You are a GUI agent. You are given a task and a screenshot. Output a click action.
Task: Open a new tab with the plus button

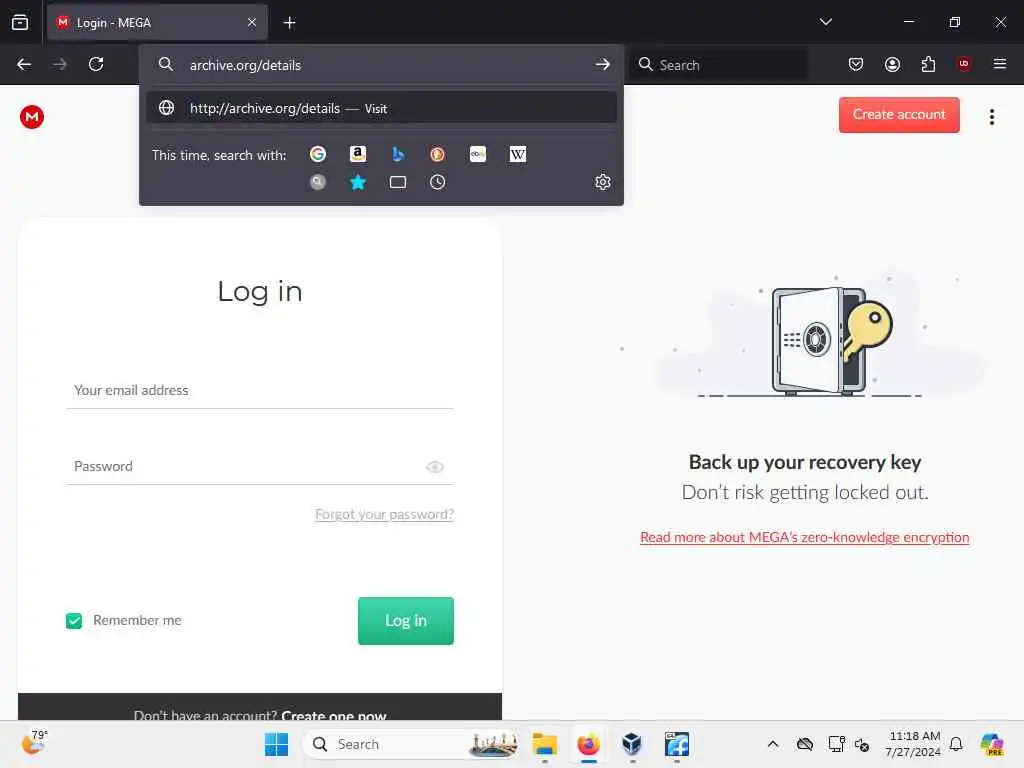(x=289, y=23)
